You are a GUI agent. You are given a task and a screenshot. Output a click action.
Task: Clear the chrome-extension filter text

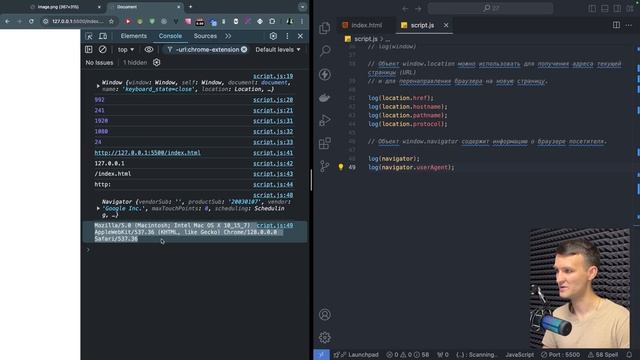point(244,49)
